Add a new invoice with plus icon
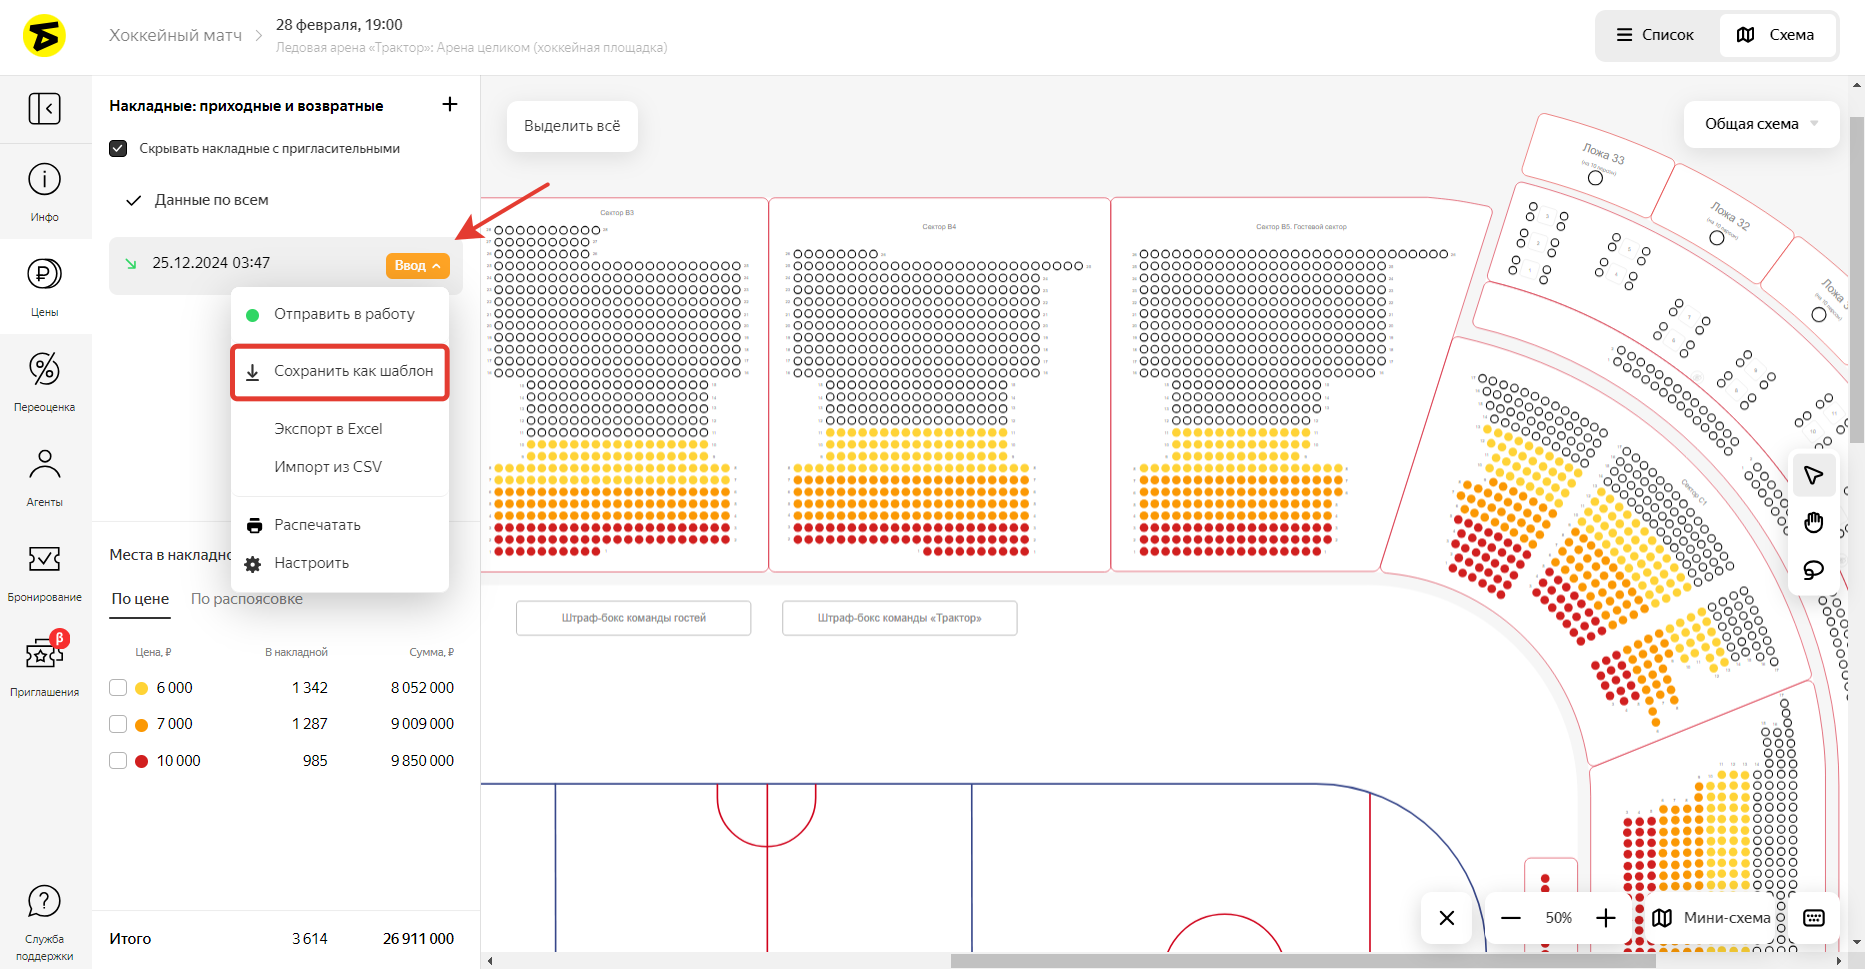1865x969 pixels. (x=450, y=105)
